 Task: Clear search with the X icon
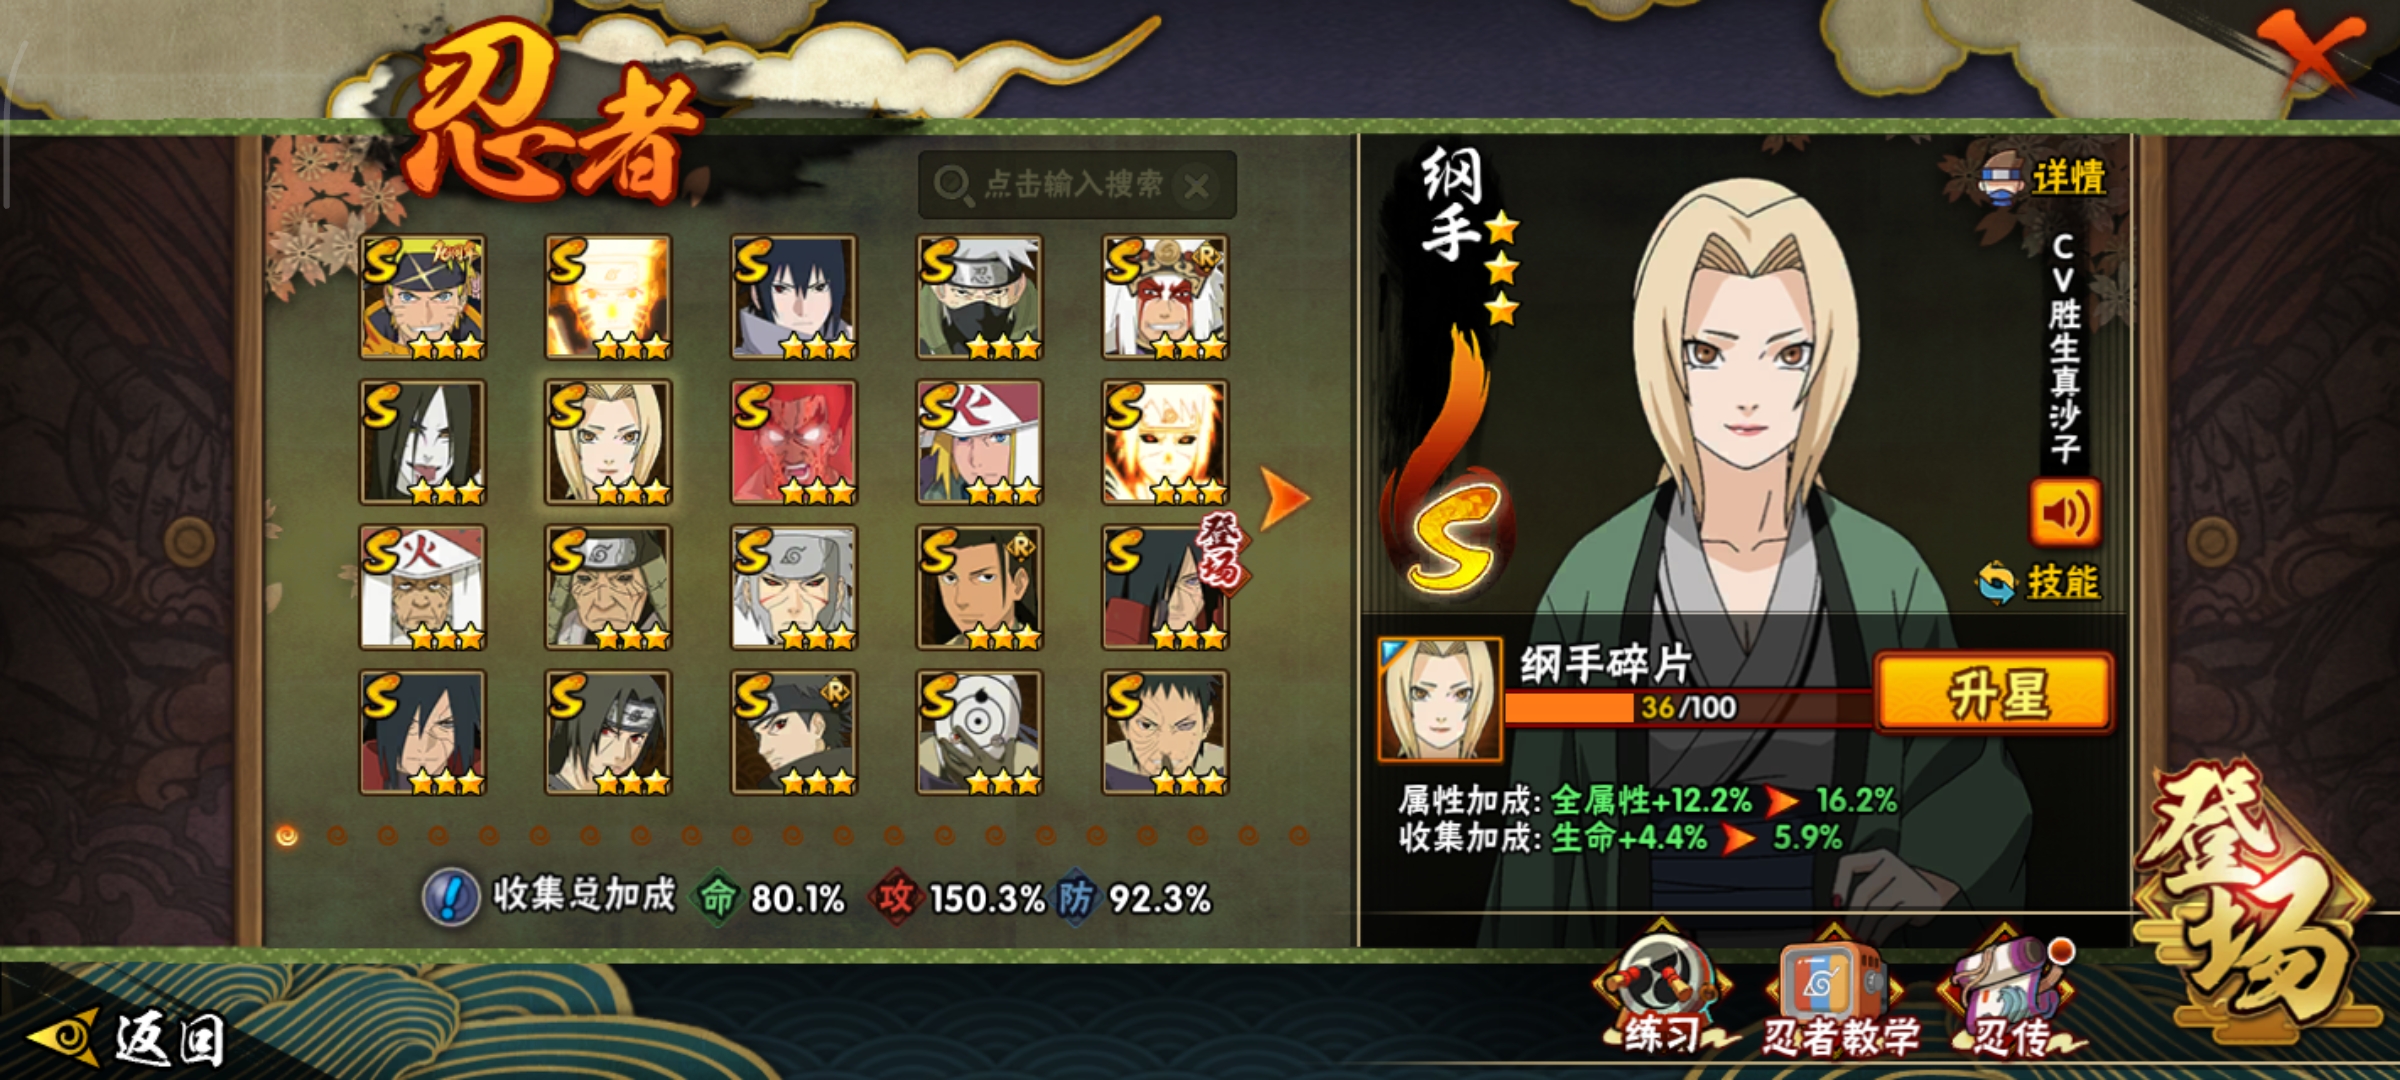(x=1196, y=186)
